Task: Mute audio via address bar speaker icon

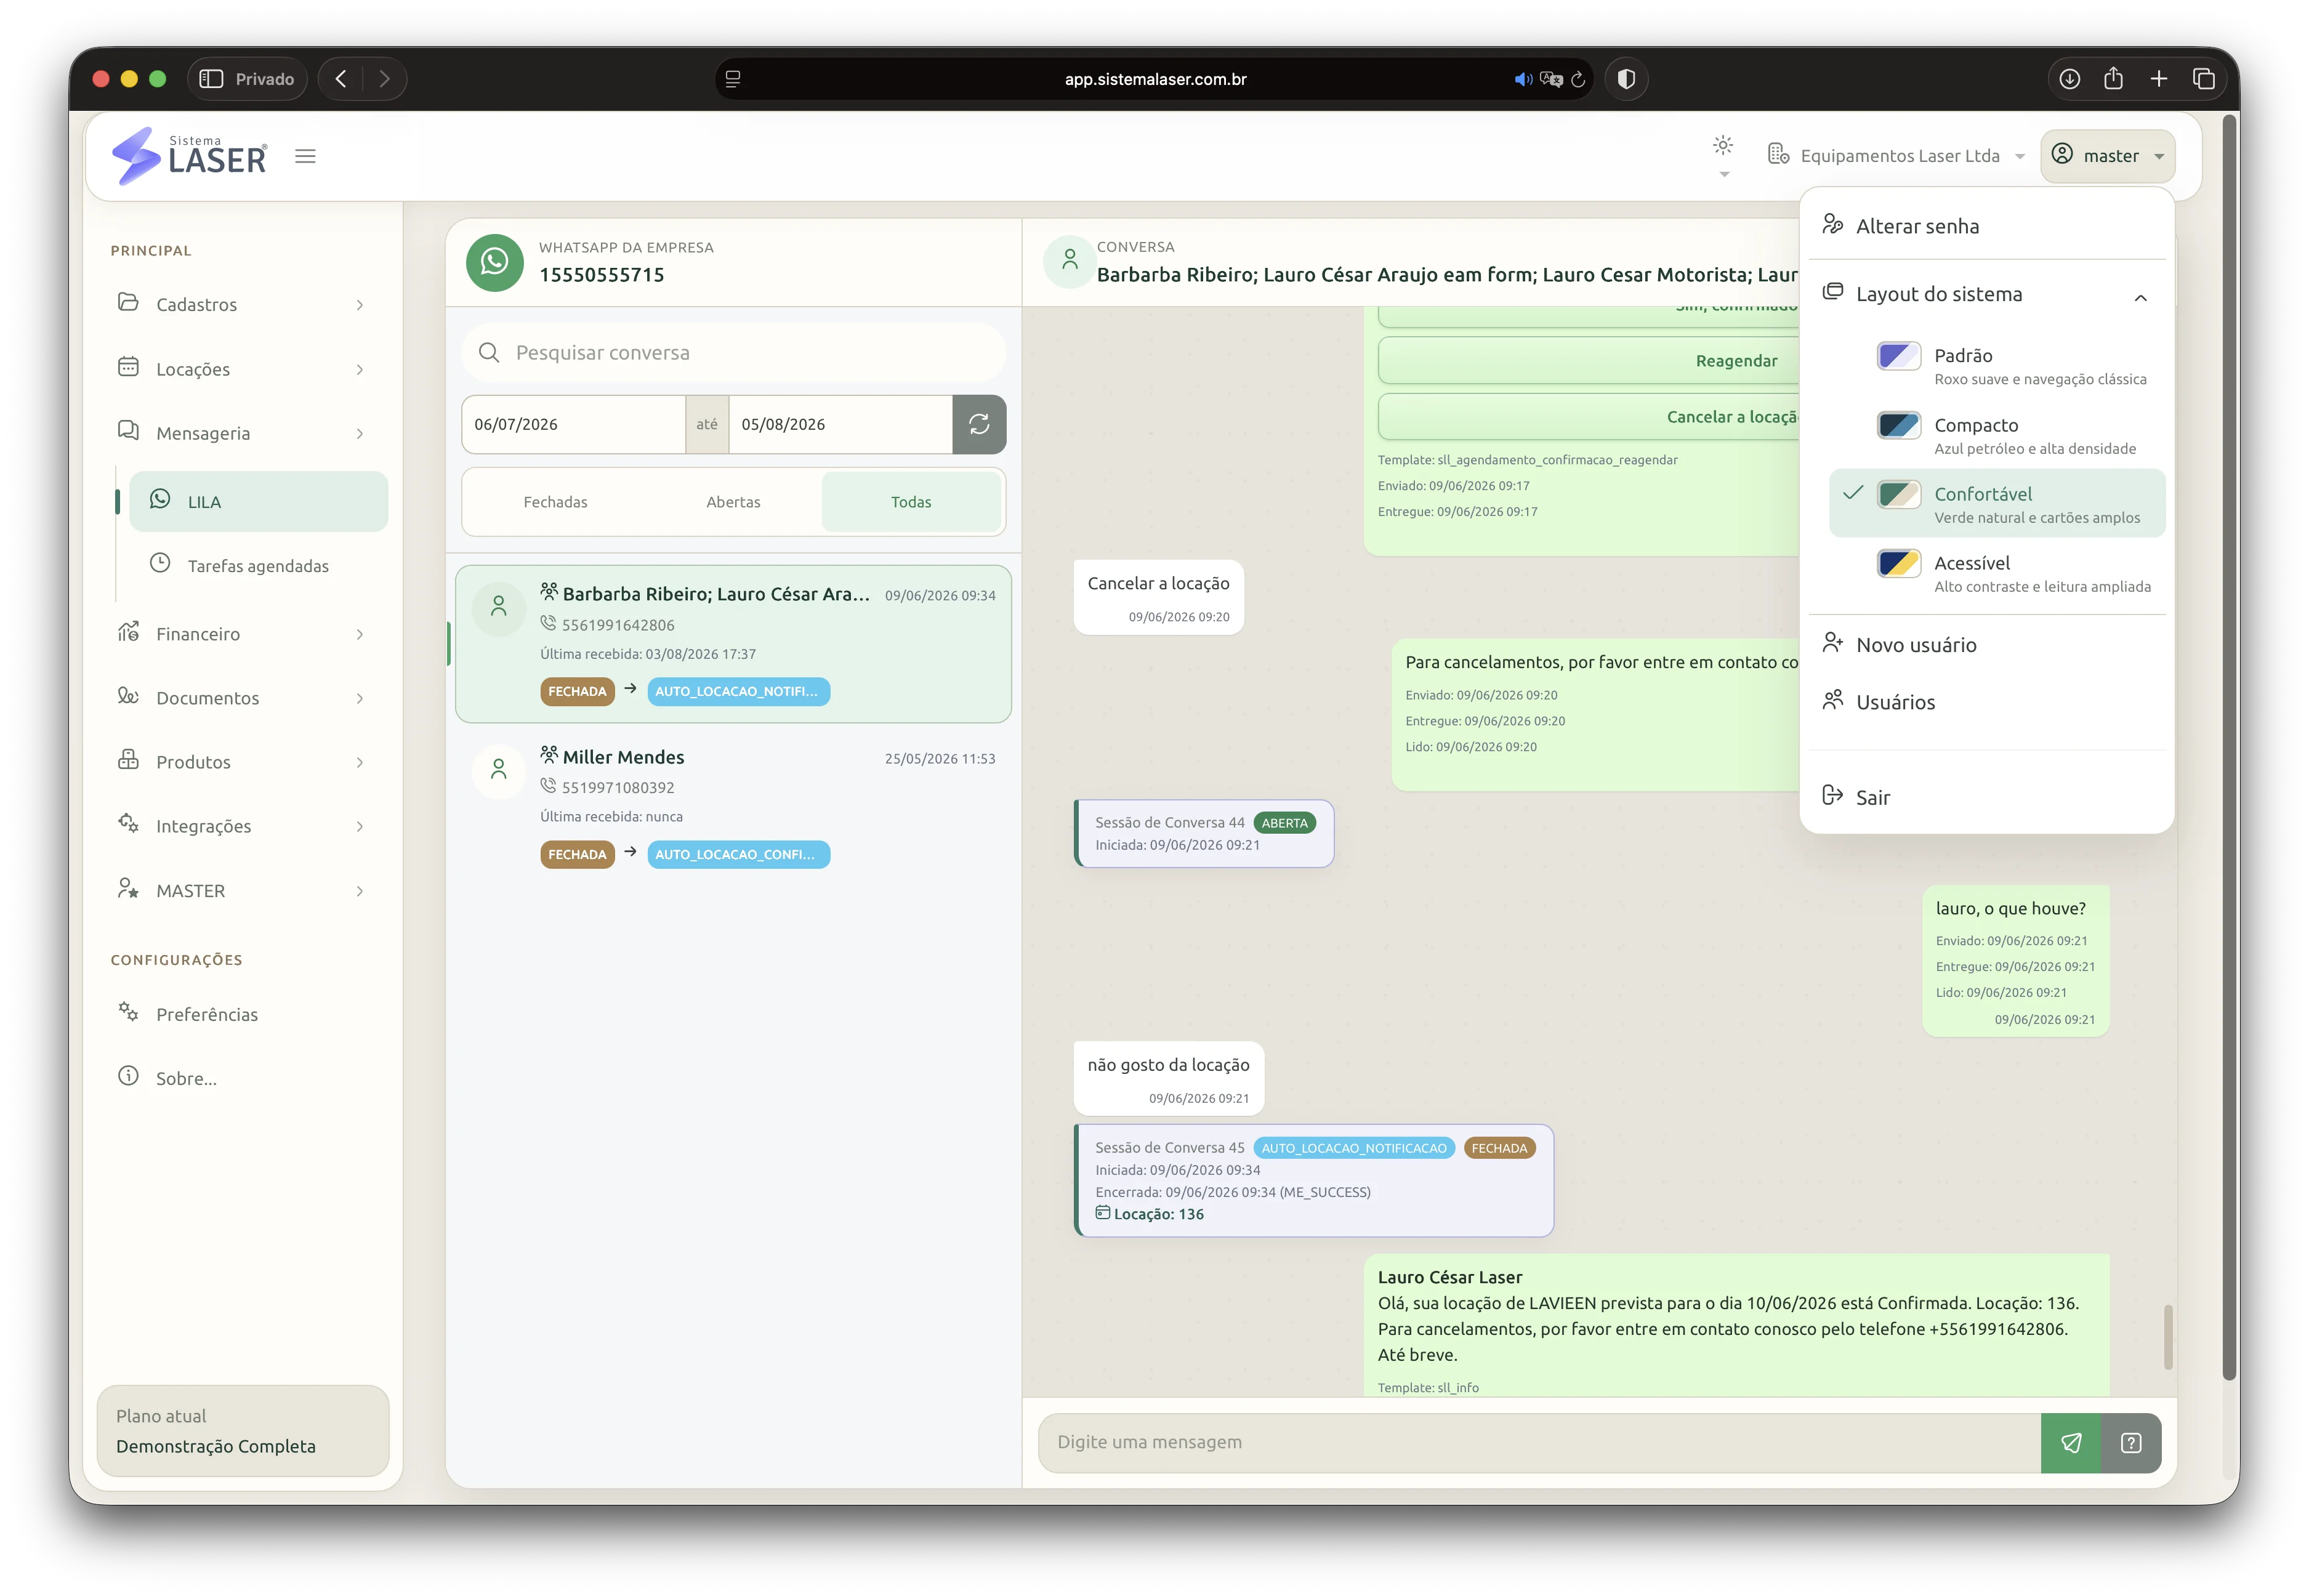Action: [x=1522, y=79]
